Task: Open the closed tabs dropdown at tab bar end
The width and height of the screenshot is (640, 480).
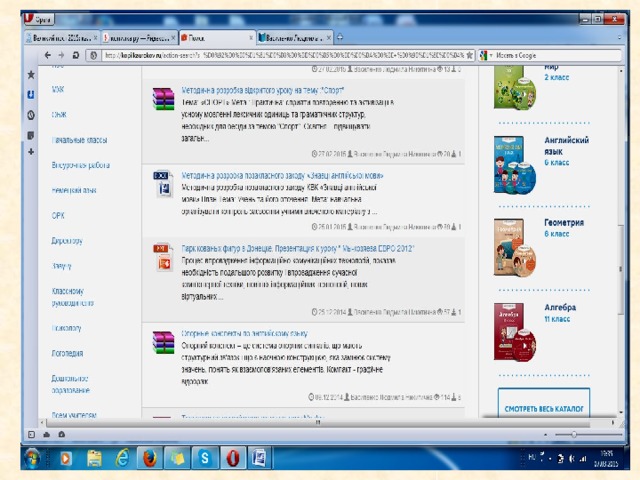Action: (619, 38)
